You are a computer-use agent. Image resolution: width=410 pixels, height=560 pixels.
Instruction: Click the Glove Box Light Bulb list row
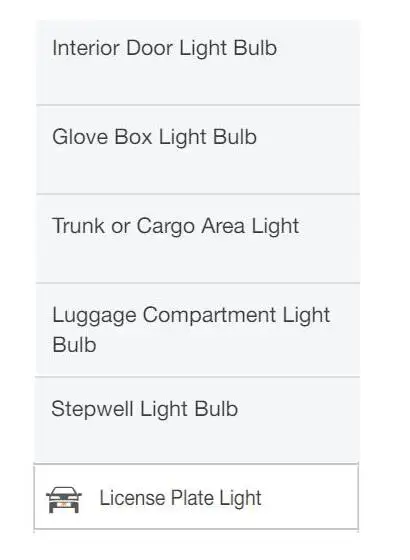(198, 150)
